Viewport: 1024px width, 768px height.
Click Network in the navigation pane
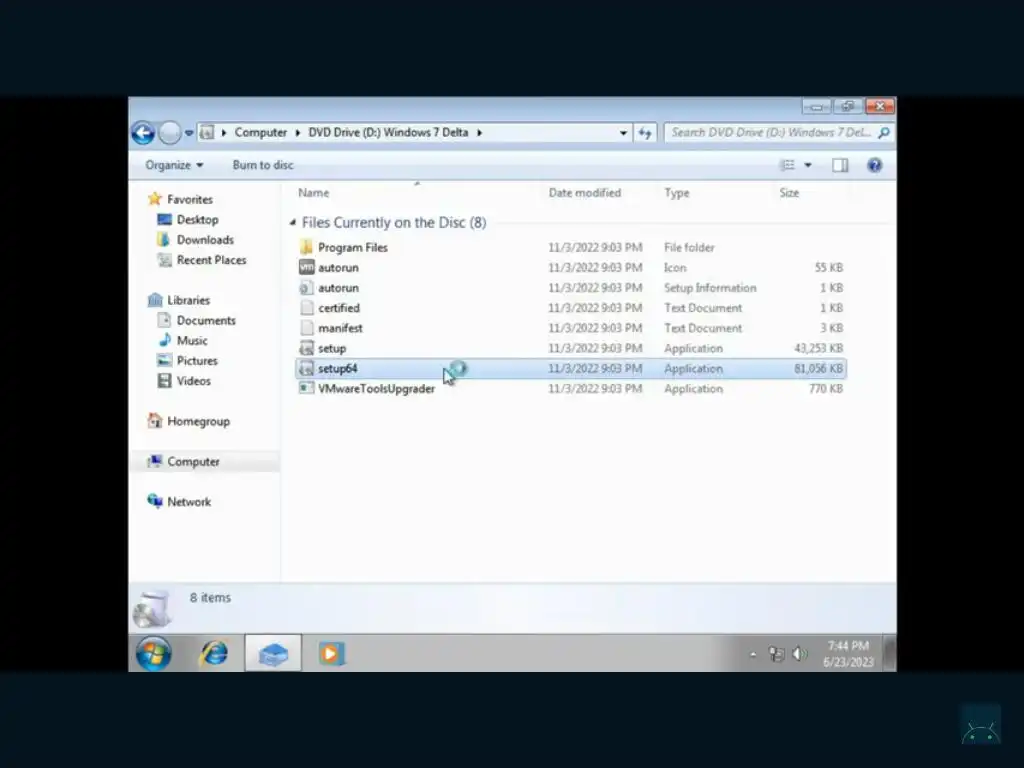click(189, 502)
